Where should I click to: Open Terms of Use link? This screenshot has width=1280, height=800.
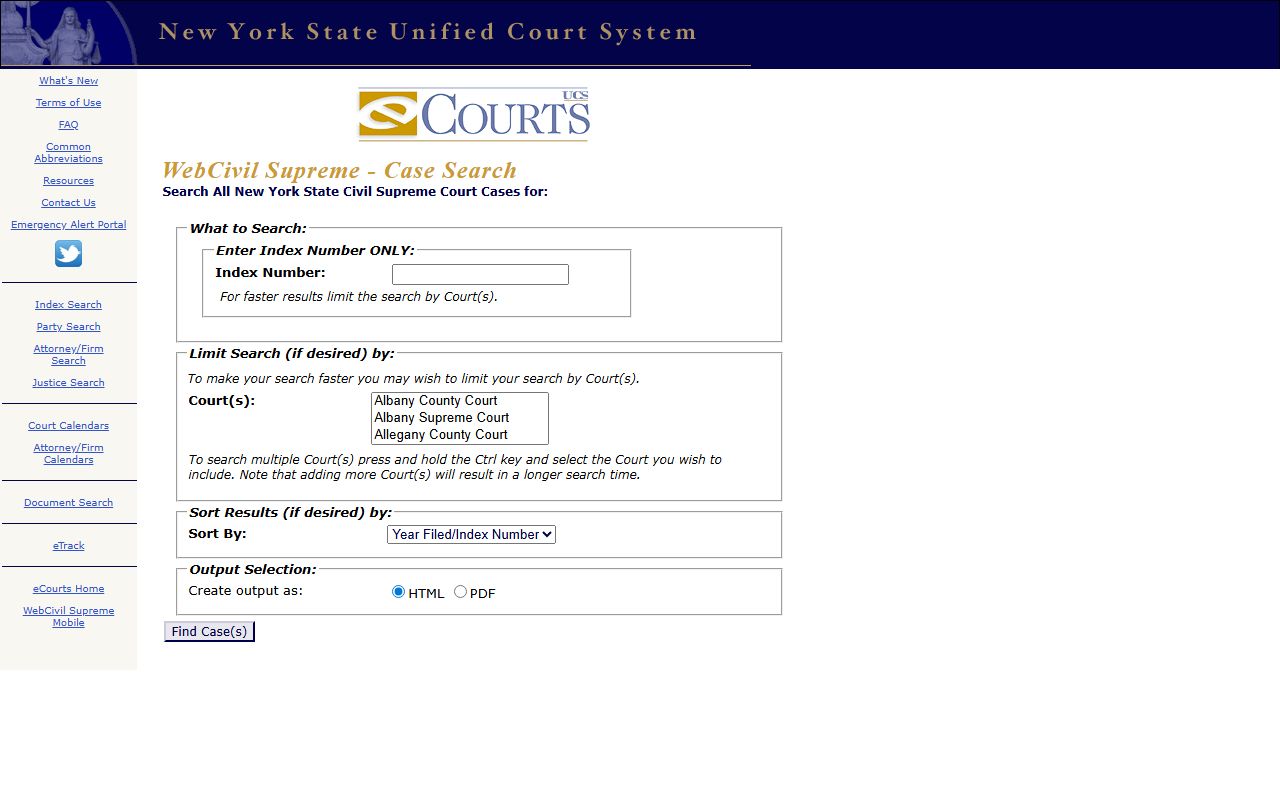69,103
